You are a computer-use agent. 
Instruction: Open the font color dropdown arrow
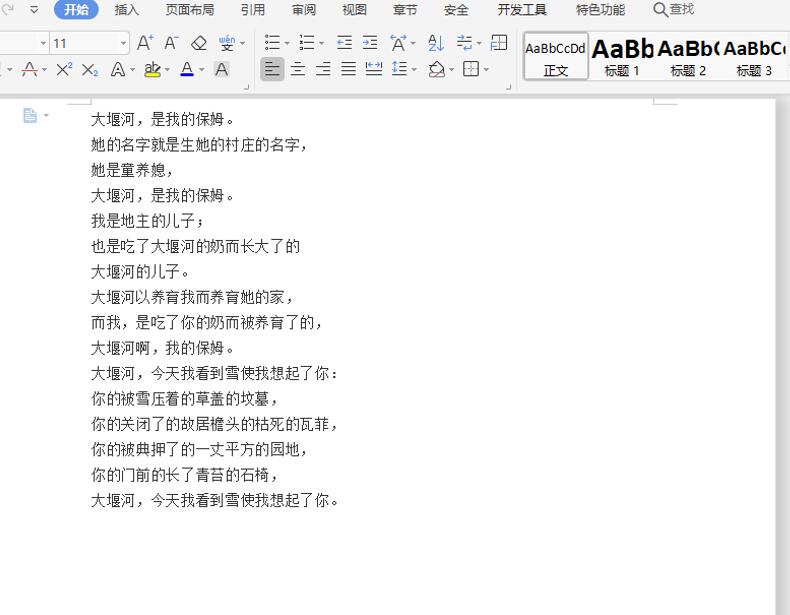click(x=202, y=70)
